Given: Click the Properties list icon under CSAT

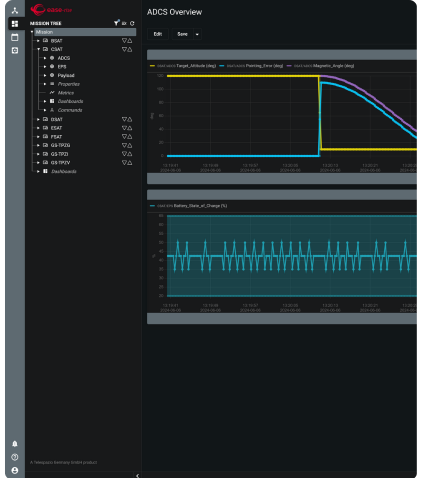Looking at the screenshot, I should pyautogui.click(x=52, y=84).
